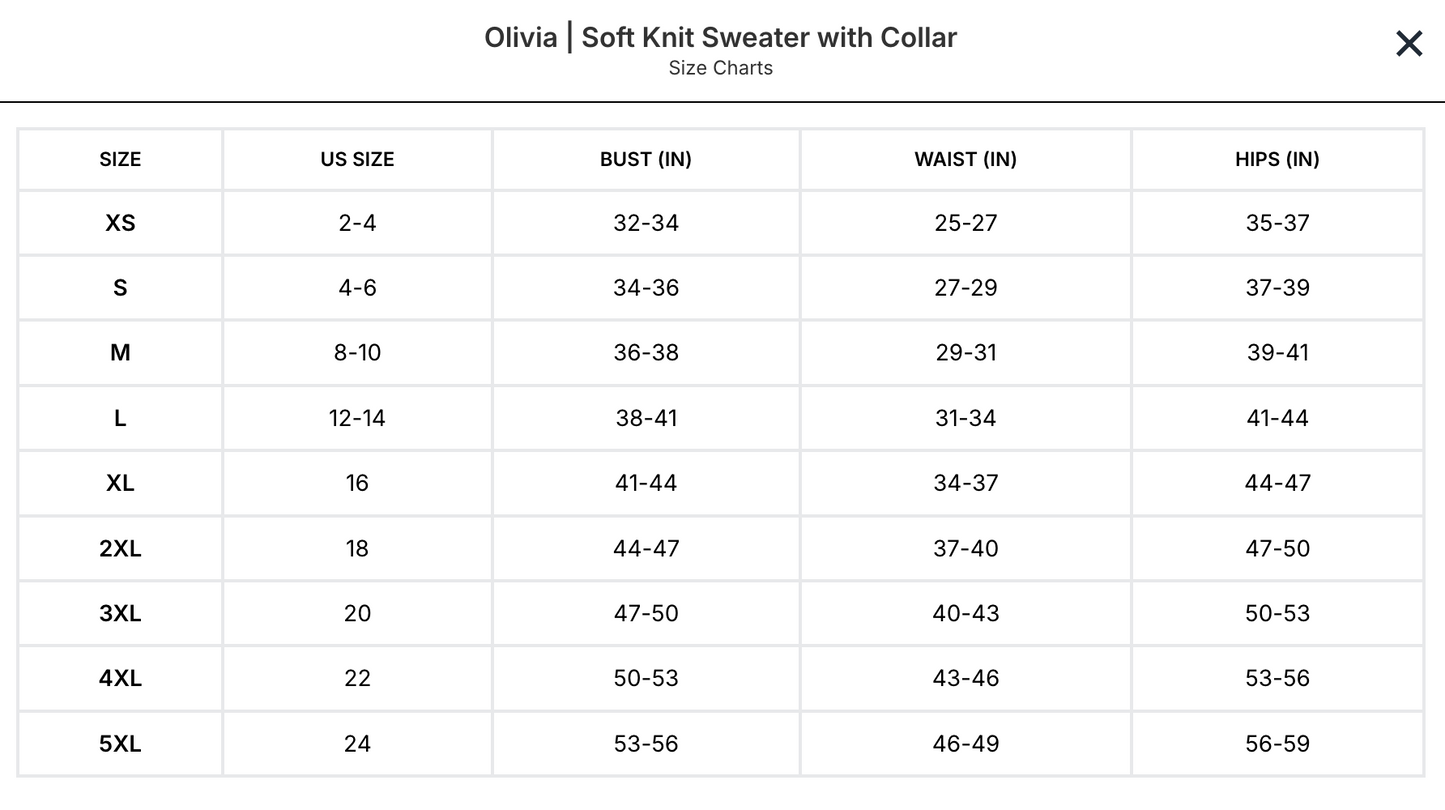Select the M size label

point(119,353)
